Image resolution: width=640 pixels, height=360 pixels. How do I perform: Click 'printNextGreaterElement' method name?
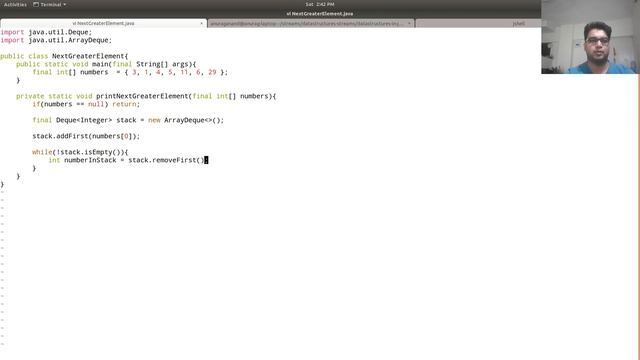point(142,96)
